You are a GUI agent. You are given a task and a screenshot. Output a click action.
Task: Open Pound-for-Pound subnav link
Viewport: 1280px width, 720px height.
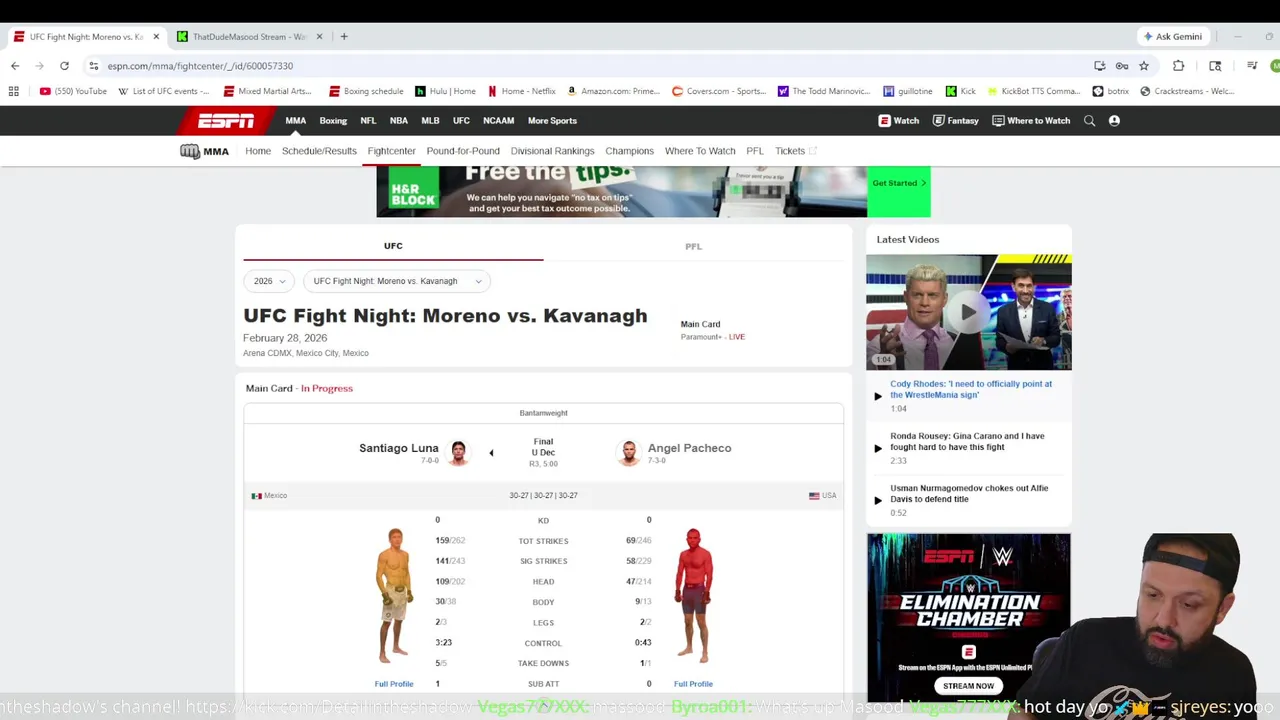pos(463,151)
